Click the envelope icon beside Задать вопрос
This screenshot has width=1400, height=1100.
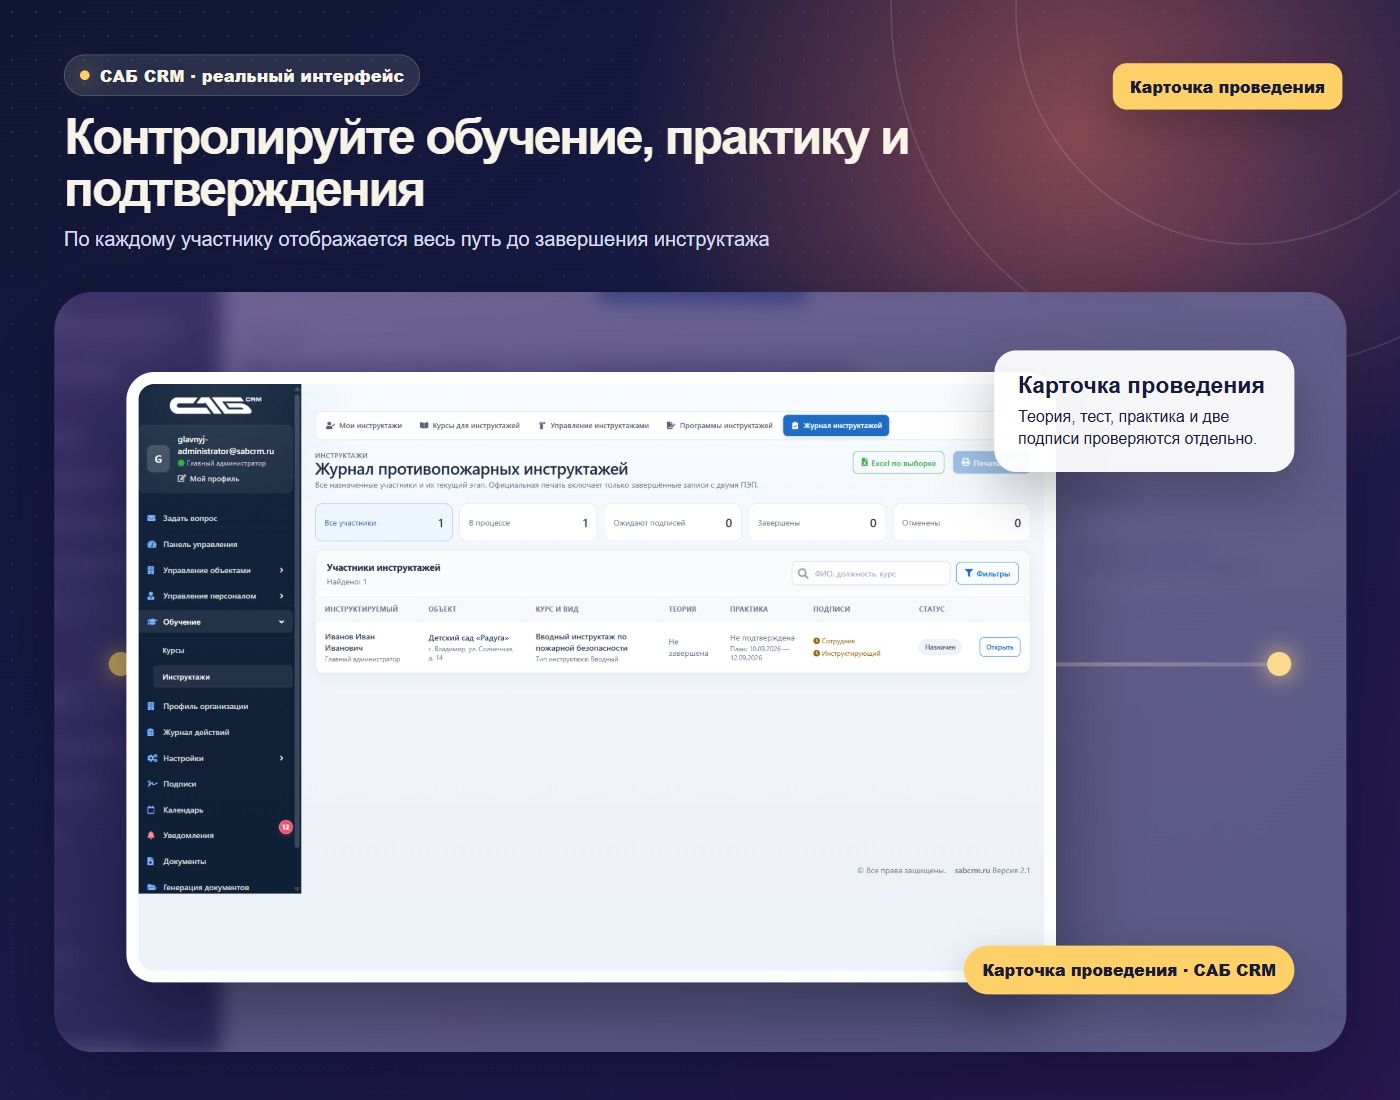tap(151, 518)
